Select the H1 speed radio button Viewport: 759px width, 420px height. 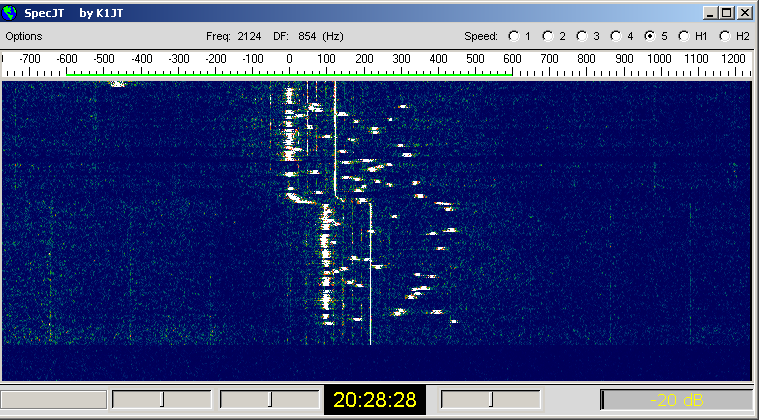[683, 36]
